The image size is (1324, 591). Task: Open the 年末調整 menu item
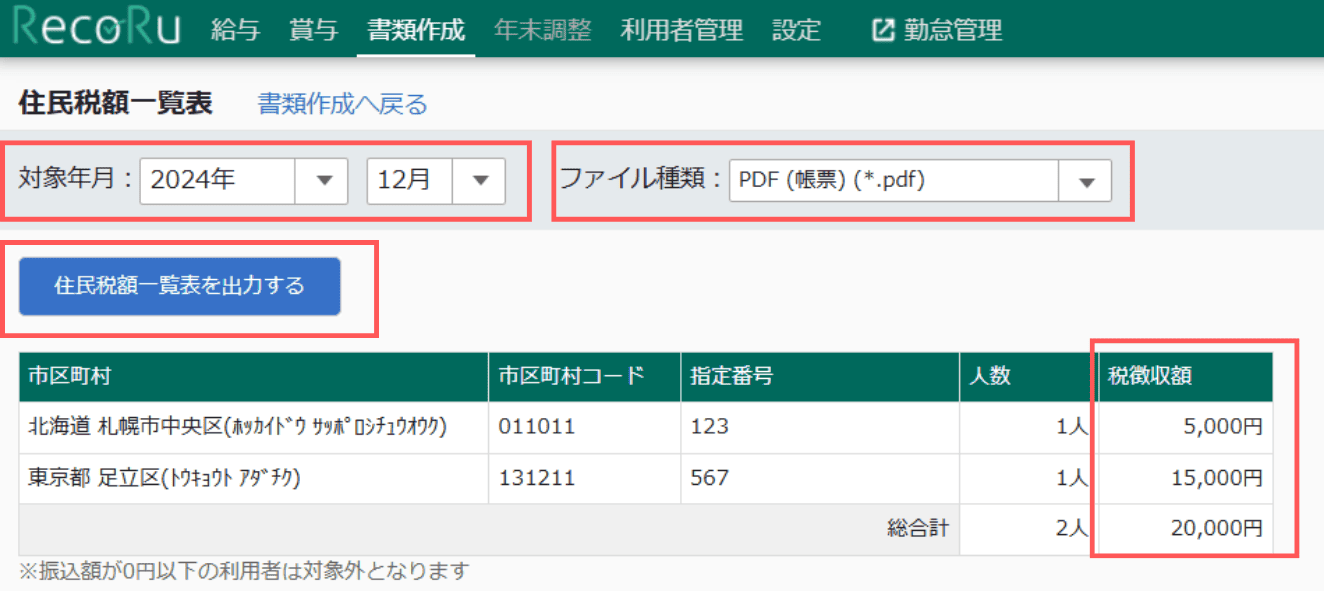[x=542, y=30]
